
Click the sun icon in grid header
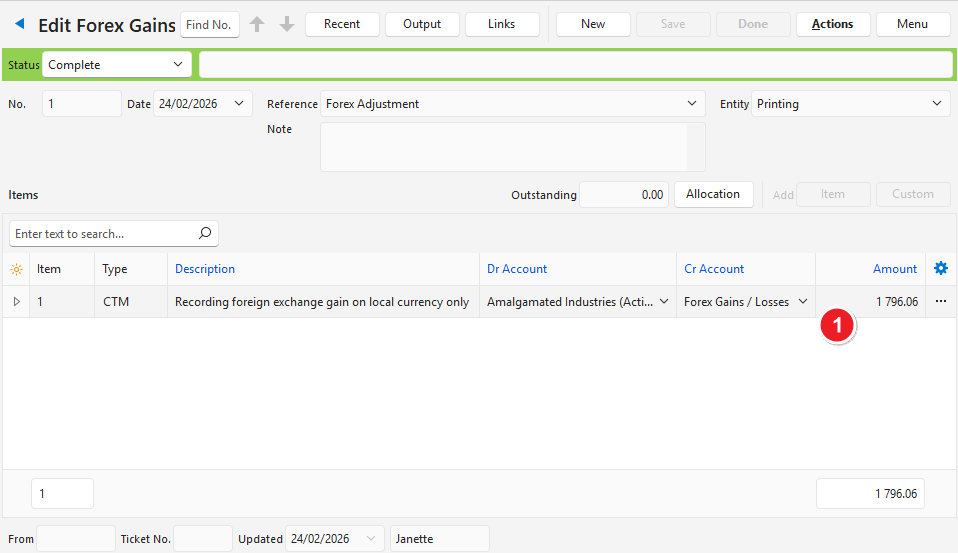(16, 270)
